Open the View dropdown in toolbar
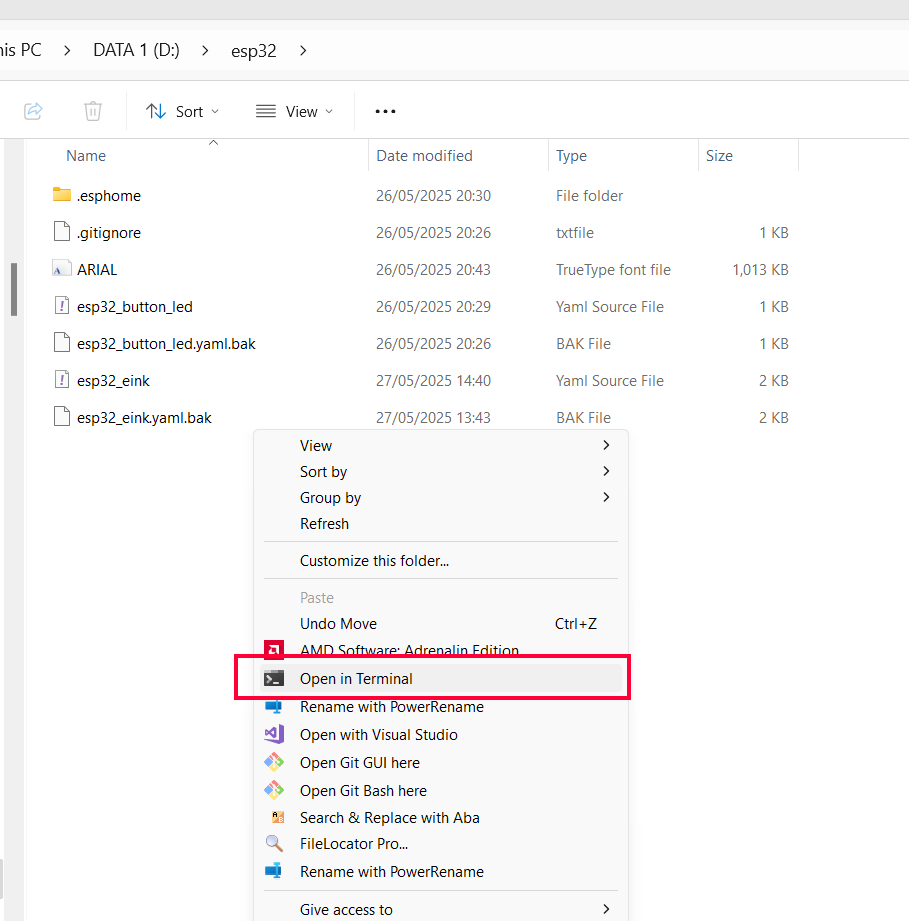Screen dimensions: 909x921 point(294,111)
